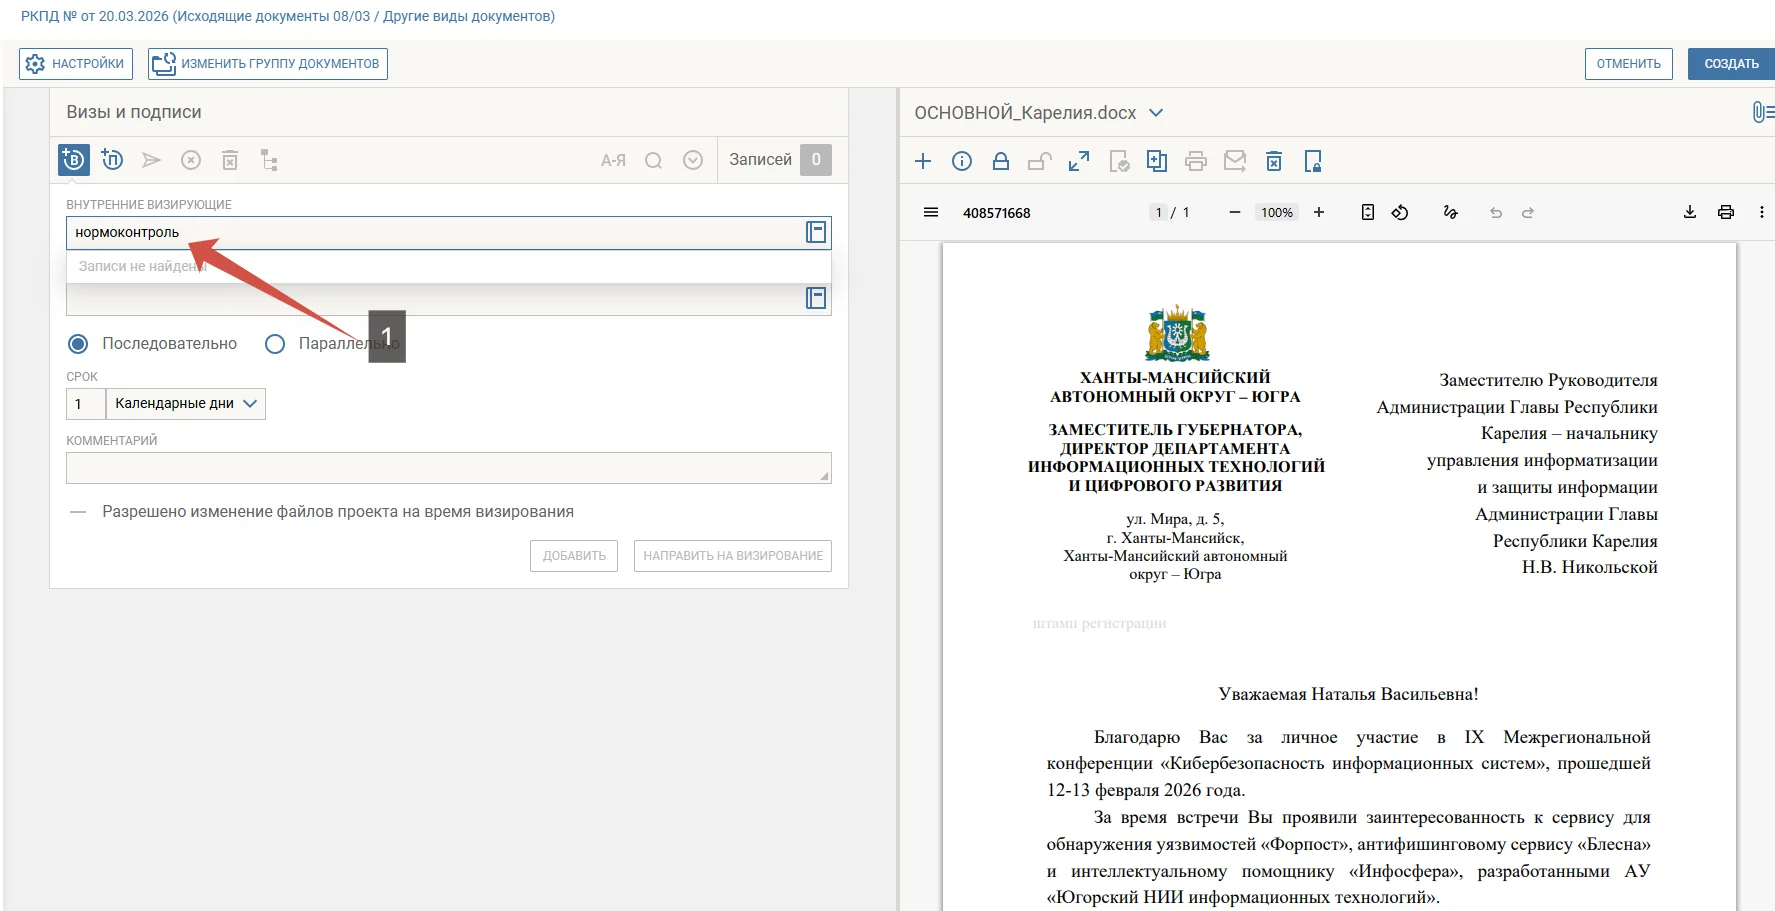
Task: Click the trash delete icon in visas toolbar
Action: coord(230,160)
